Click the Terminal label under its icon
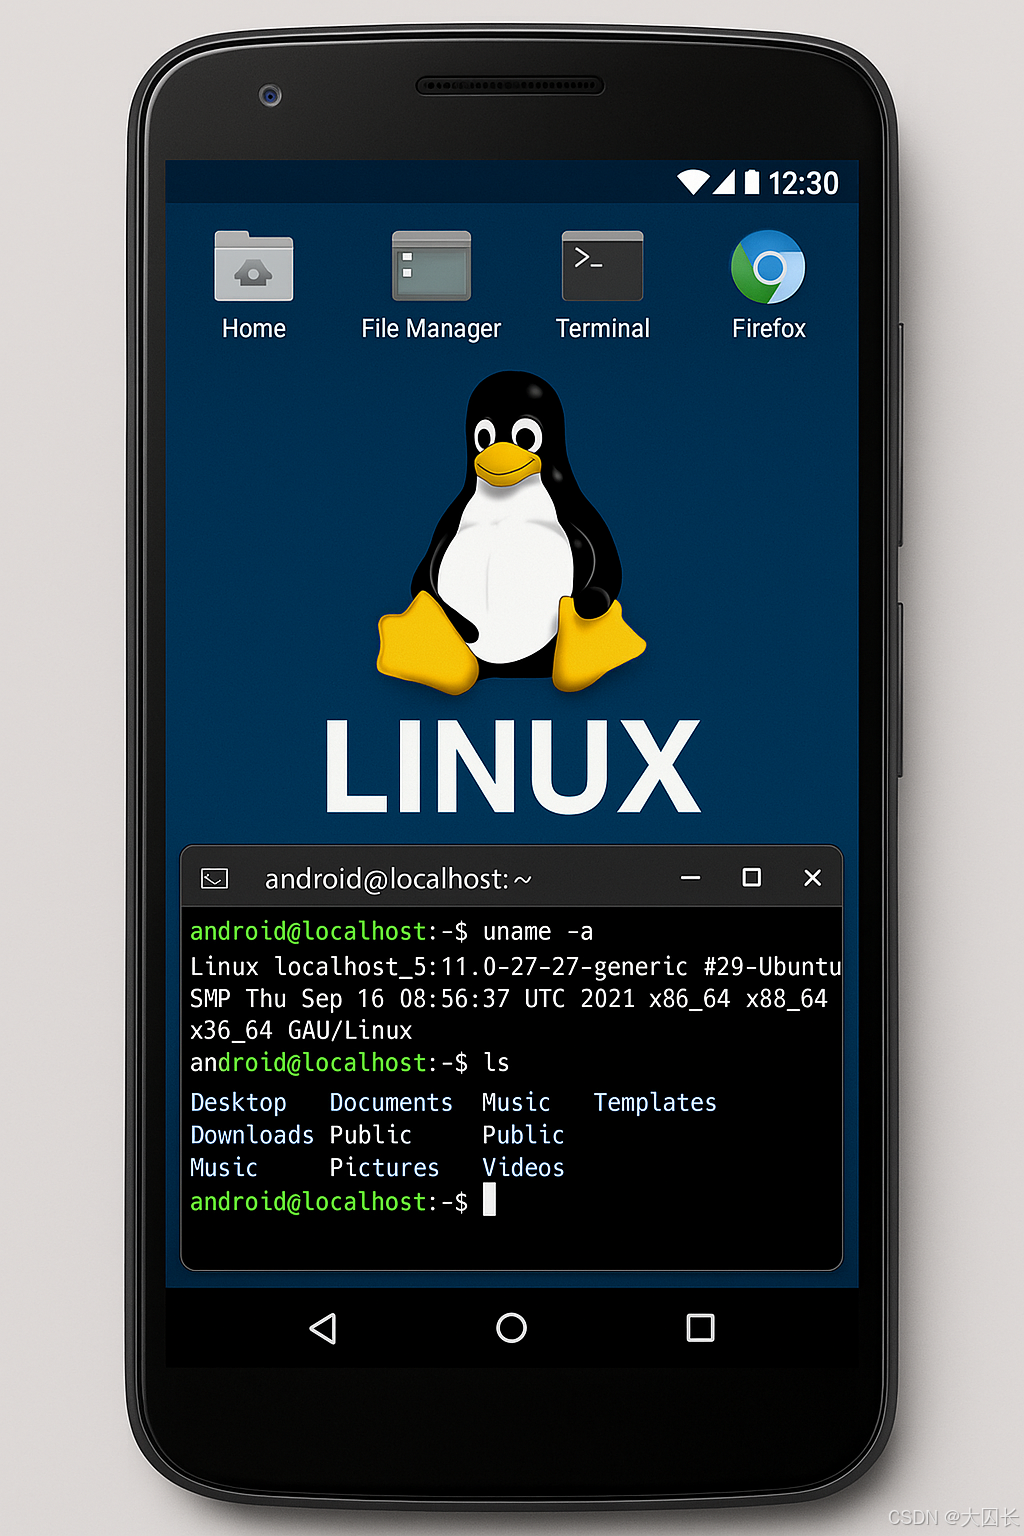This screenshot has width=1024, height=1536. tap(602, 328)
